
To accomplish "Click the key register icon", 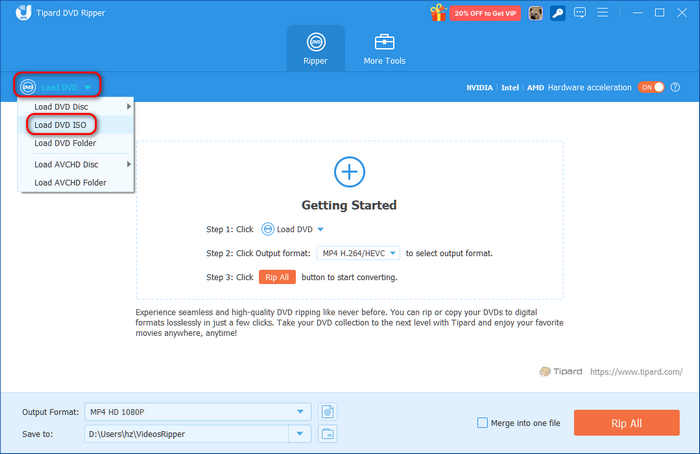I will 558,13.
